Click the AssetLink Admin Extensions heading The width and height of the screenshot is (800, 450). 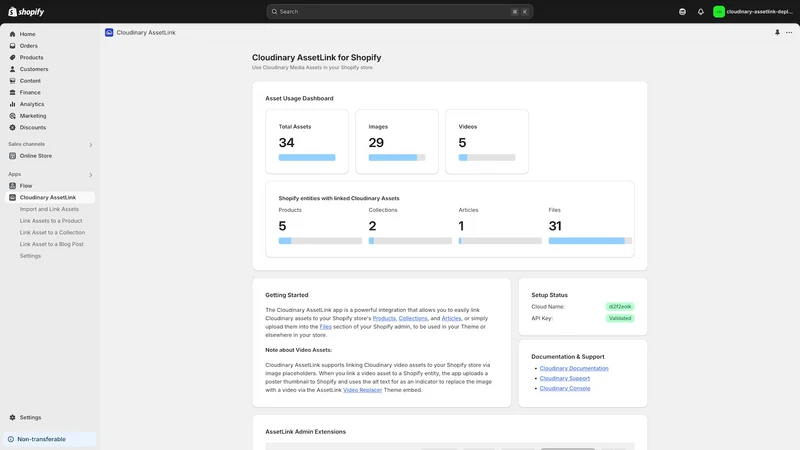pyautogui.click(x=306, y=432)
